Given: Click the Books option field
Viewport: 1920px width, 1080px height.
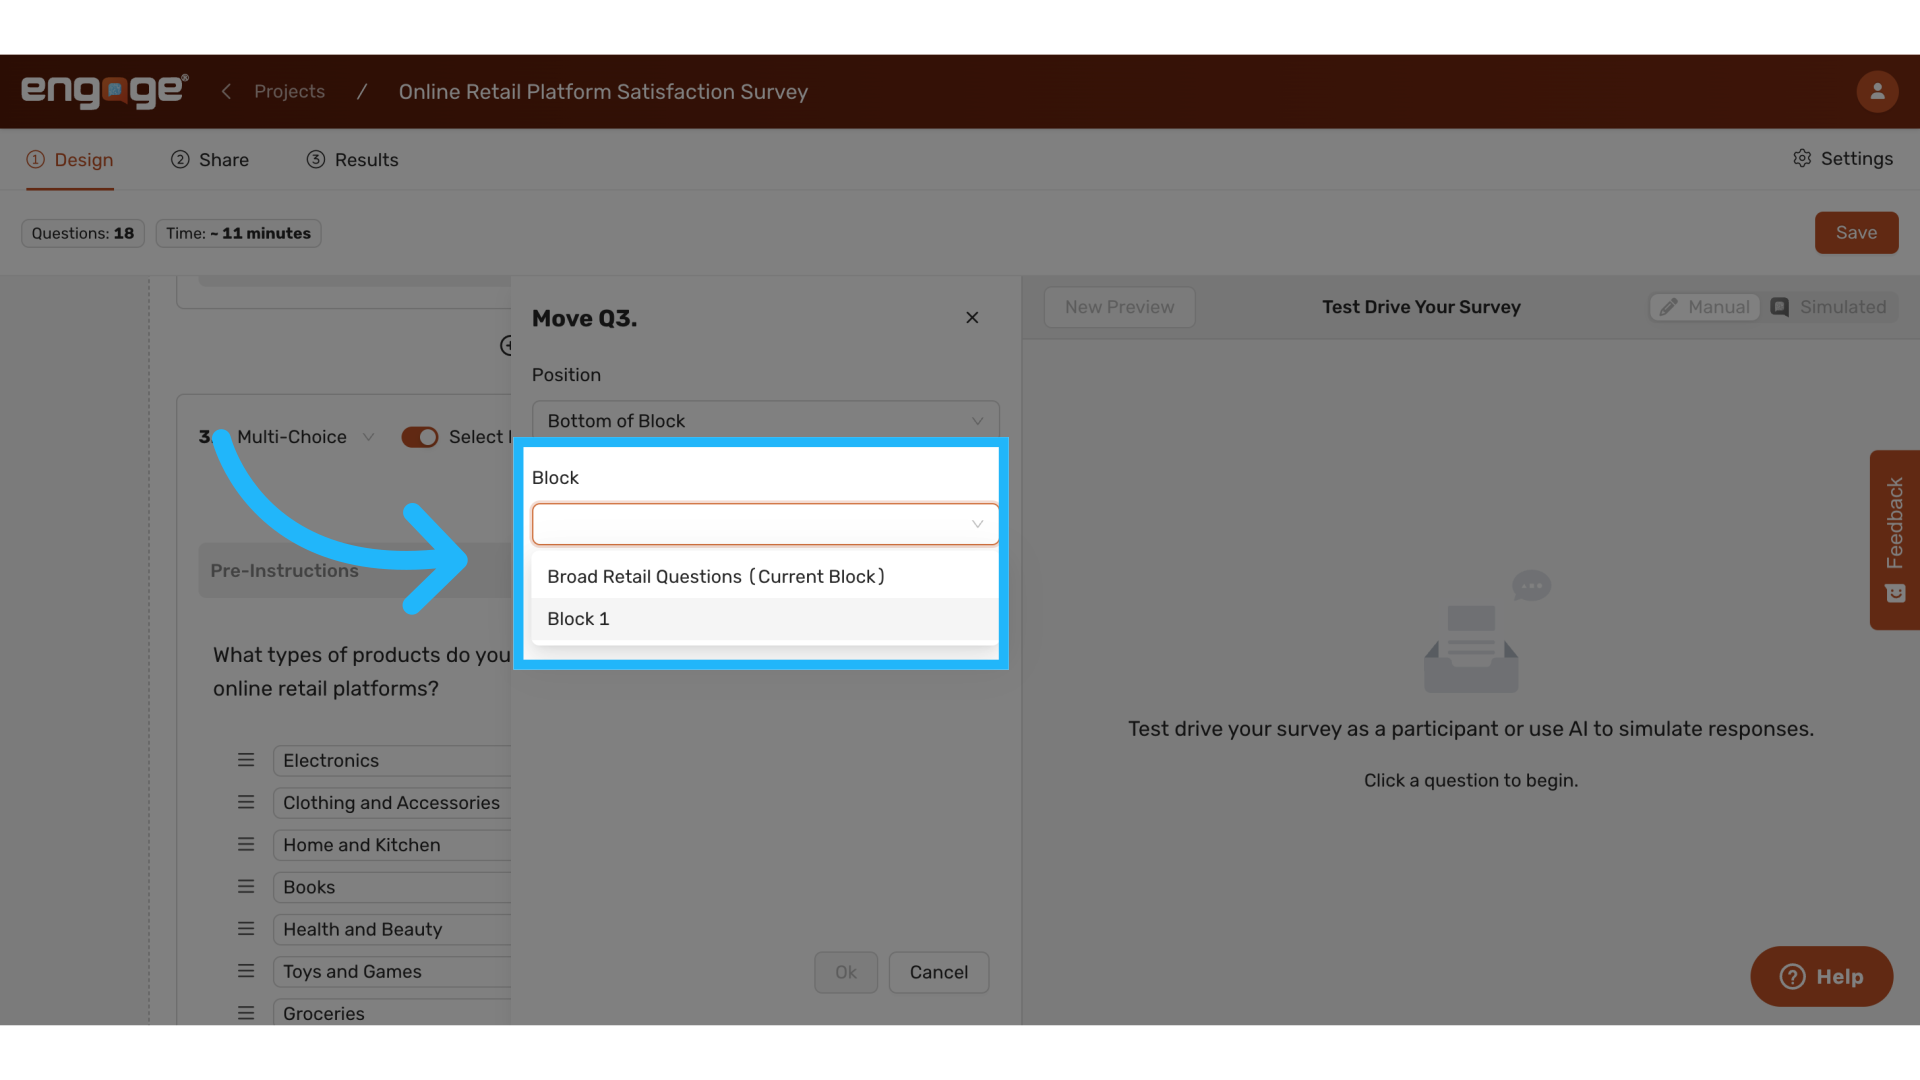Looking at the screenshot, I should (392, 887).
